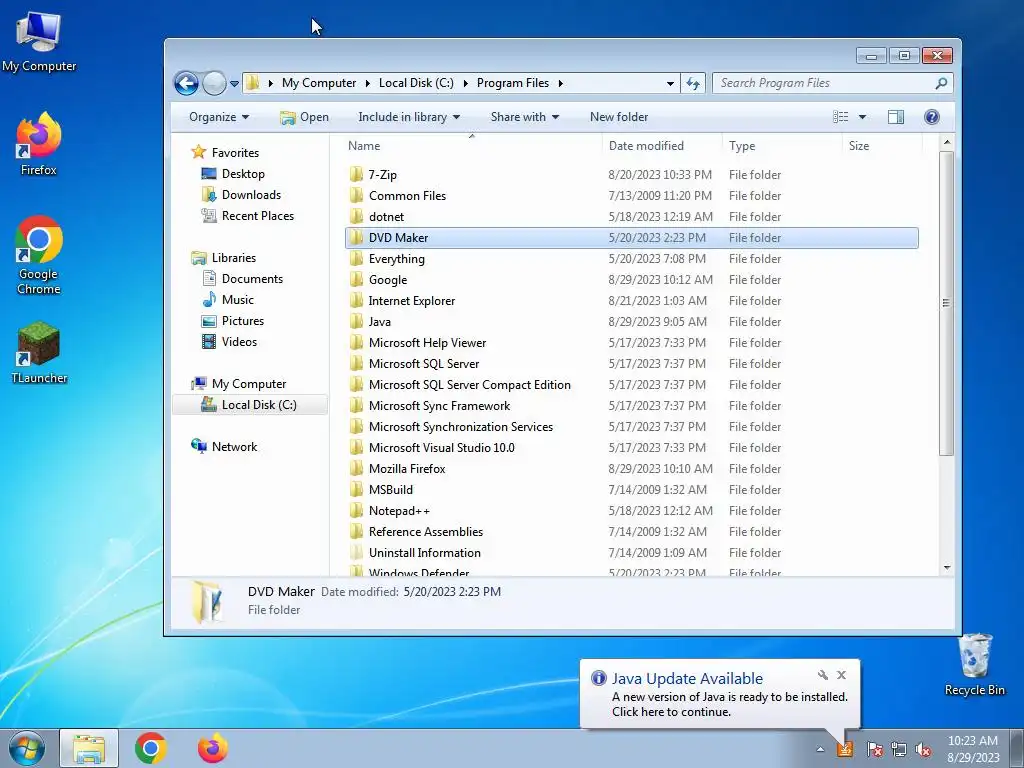1024x768 pixels.
Task: Click the Google Chrome taskbar icon
Action: tap(151, 748)
